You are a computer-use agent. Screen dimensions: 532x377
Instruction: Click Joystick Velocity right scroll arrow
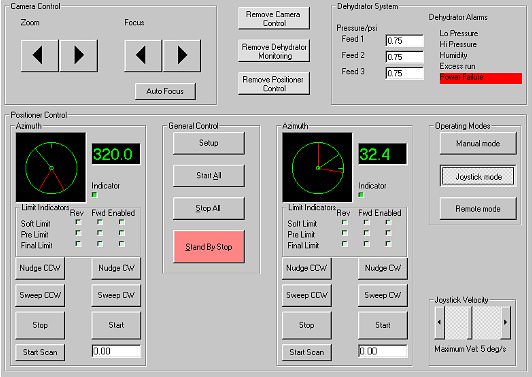506,322
